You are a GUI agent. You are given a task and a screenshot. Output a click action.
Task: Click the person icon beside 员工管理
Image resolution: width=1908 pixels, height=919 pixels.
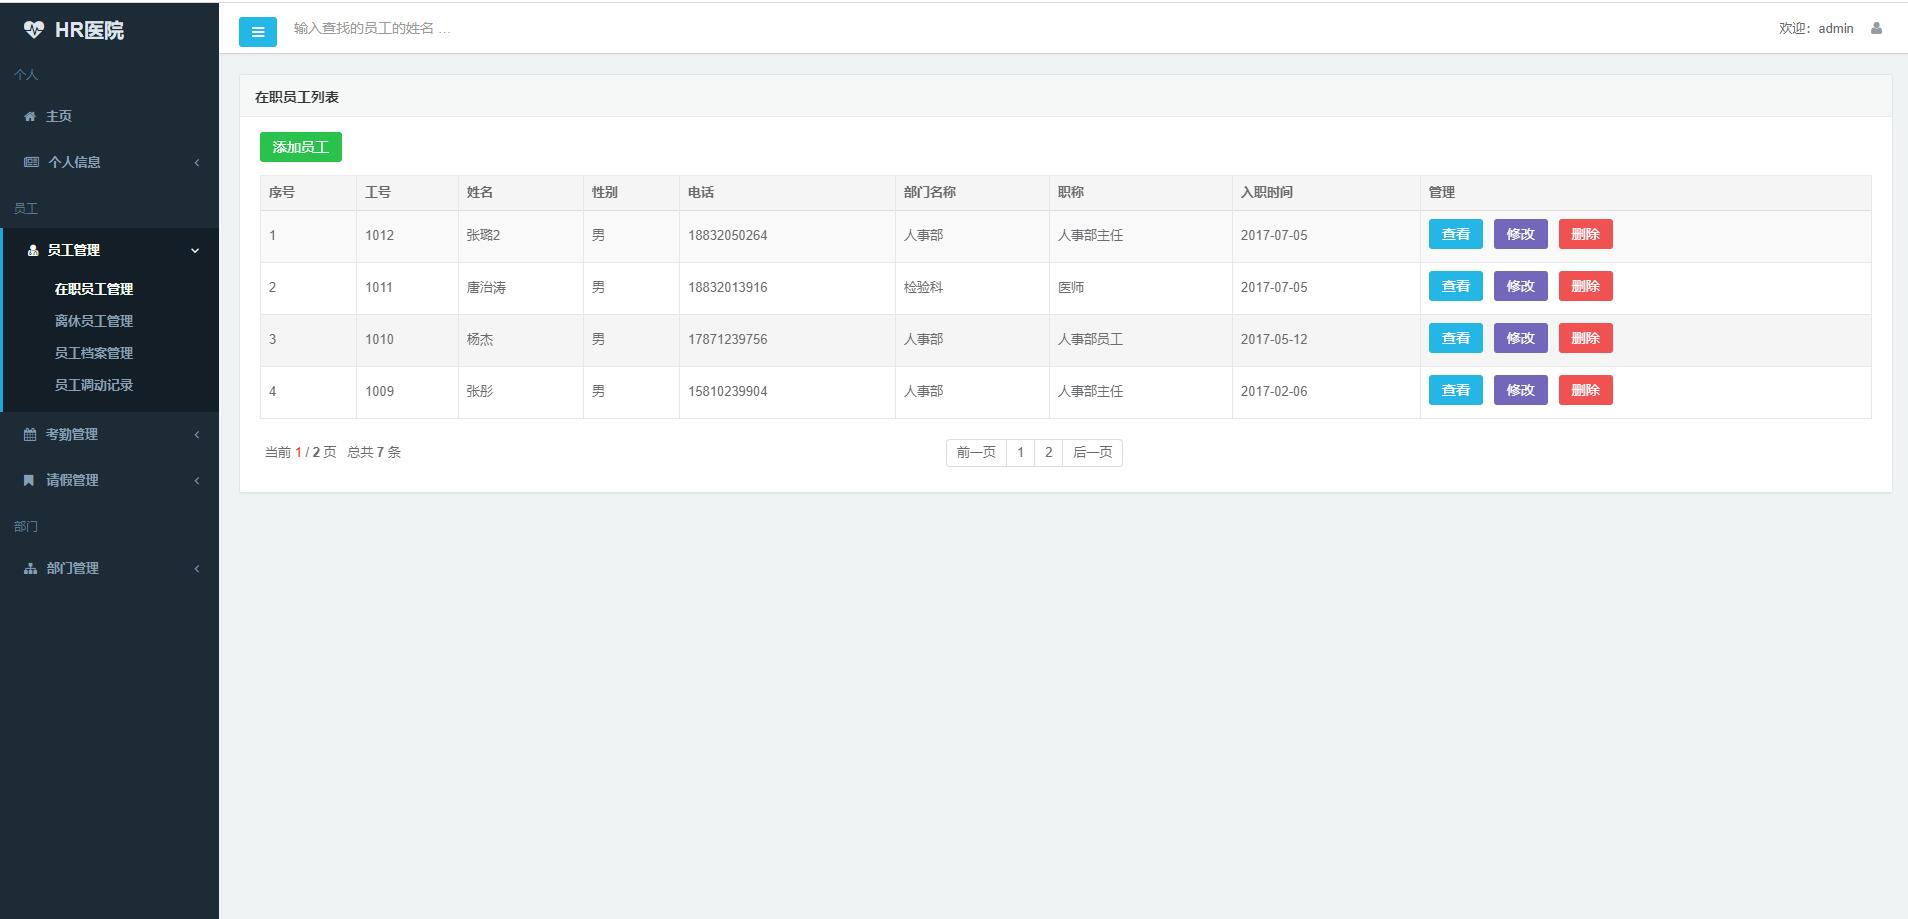pyautogui.click(x=33, y=250)
